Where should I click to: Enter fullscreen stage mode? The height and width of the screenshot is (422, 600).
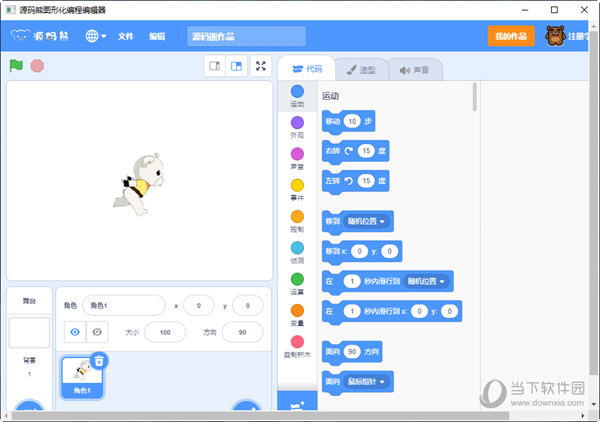[261, 66]
